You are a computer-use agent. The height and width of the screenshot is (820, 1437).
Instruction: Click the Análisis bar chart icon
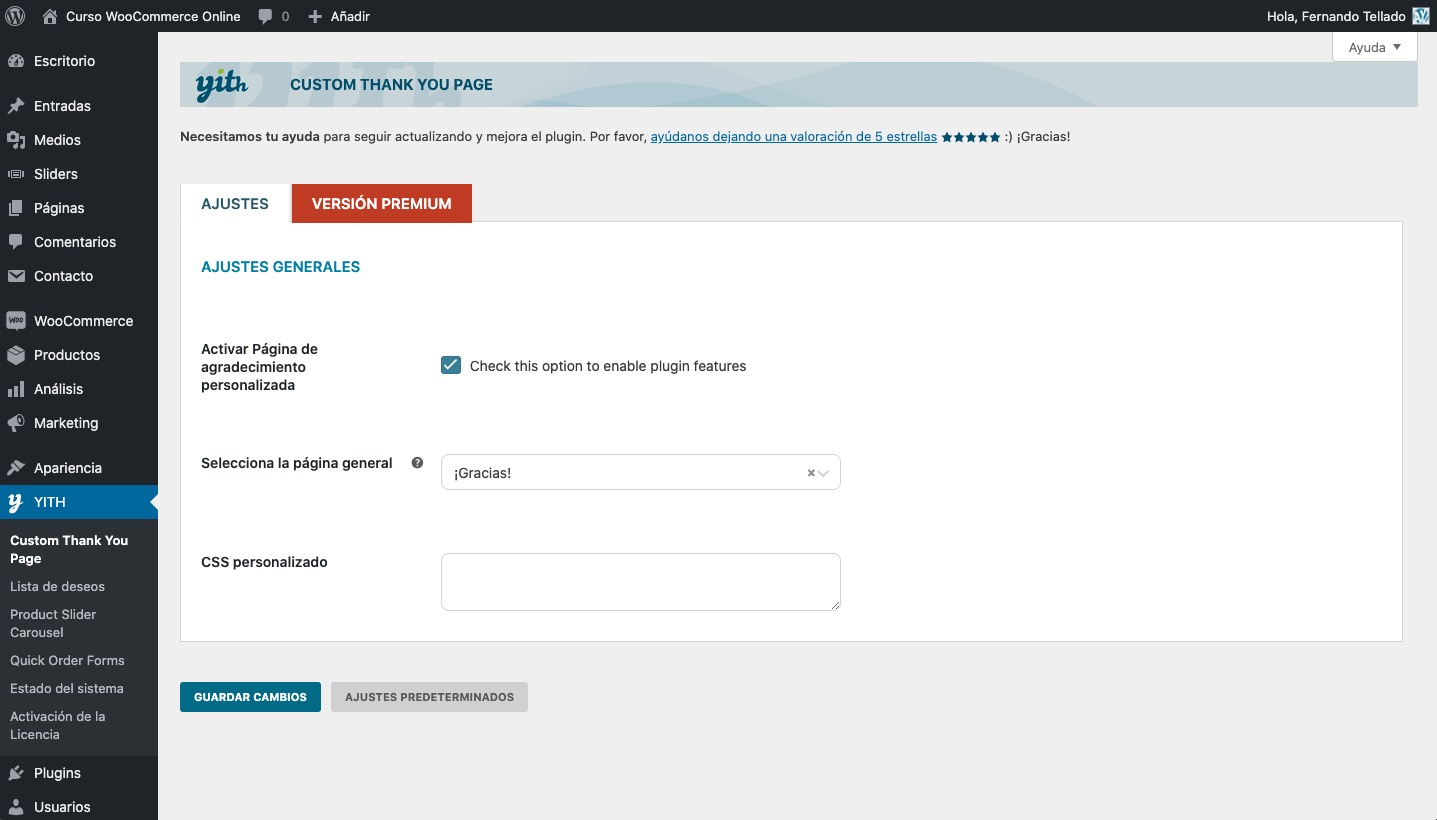[x=16, y=389]
